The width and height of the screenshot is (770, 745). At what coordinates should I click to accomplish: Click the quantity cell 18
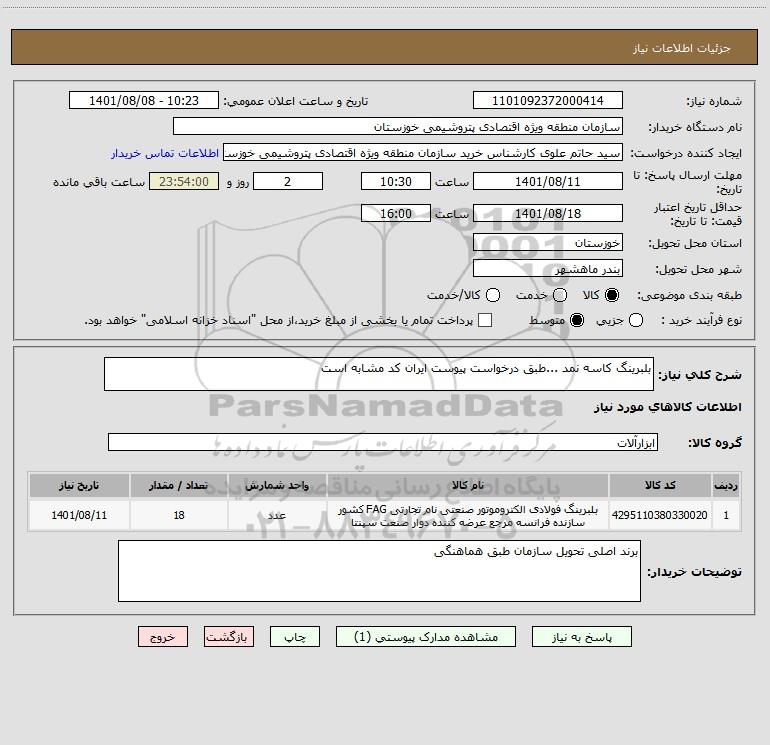tap(179, 515)
